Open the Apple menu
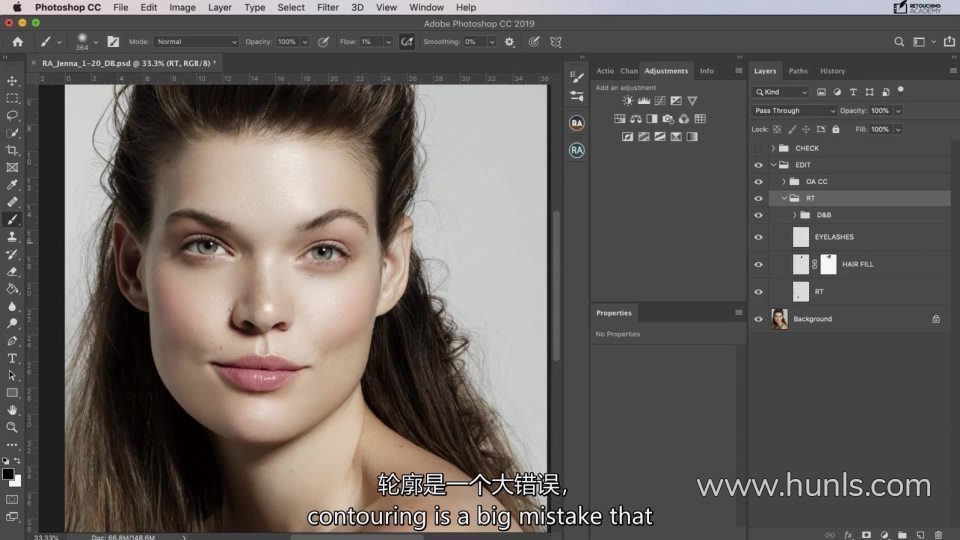The width and height of the screenshot is (960, 540). 17,7
